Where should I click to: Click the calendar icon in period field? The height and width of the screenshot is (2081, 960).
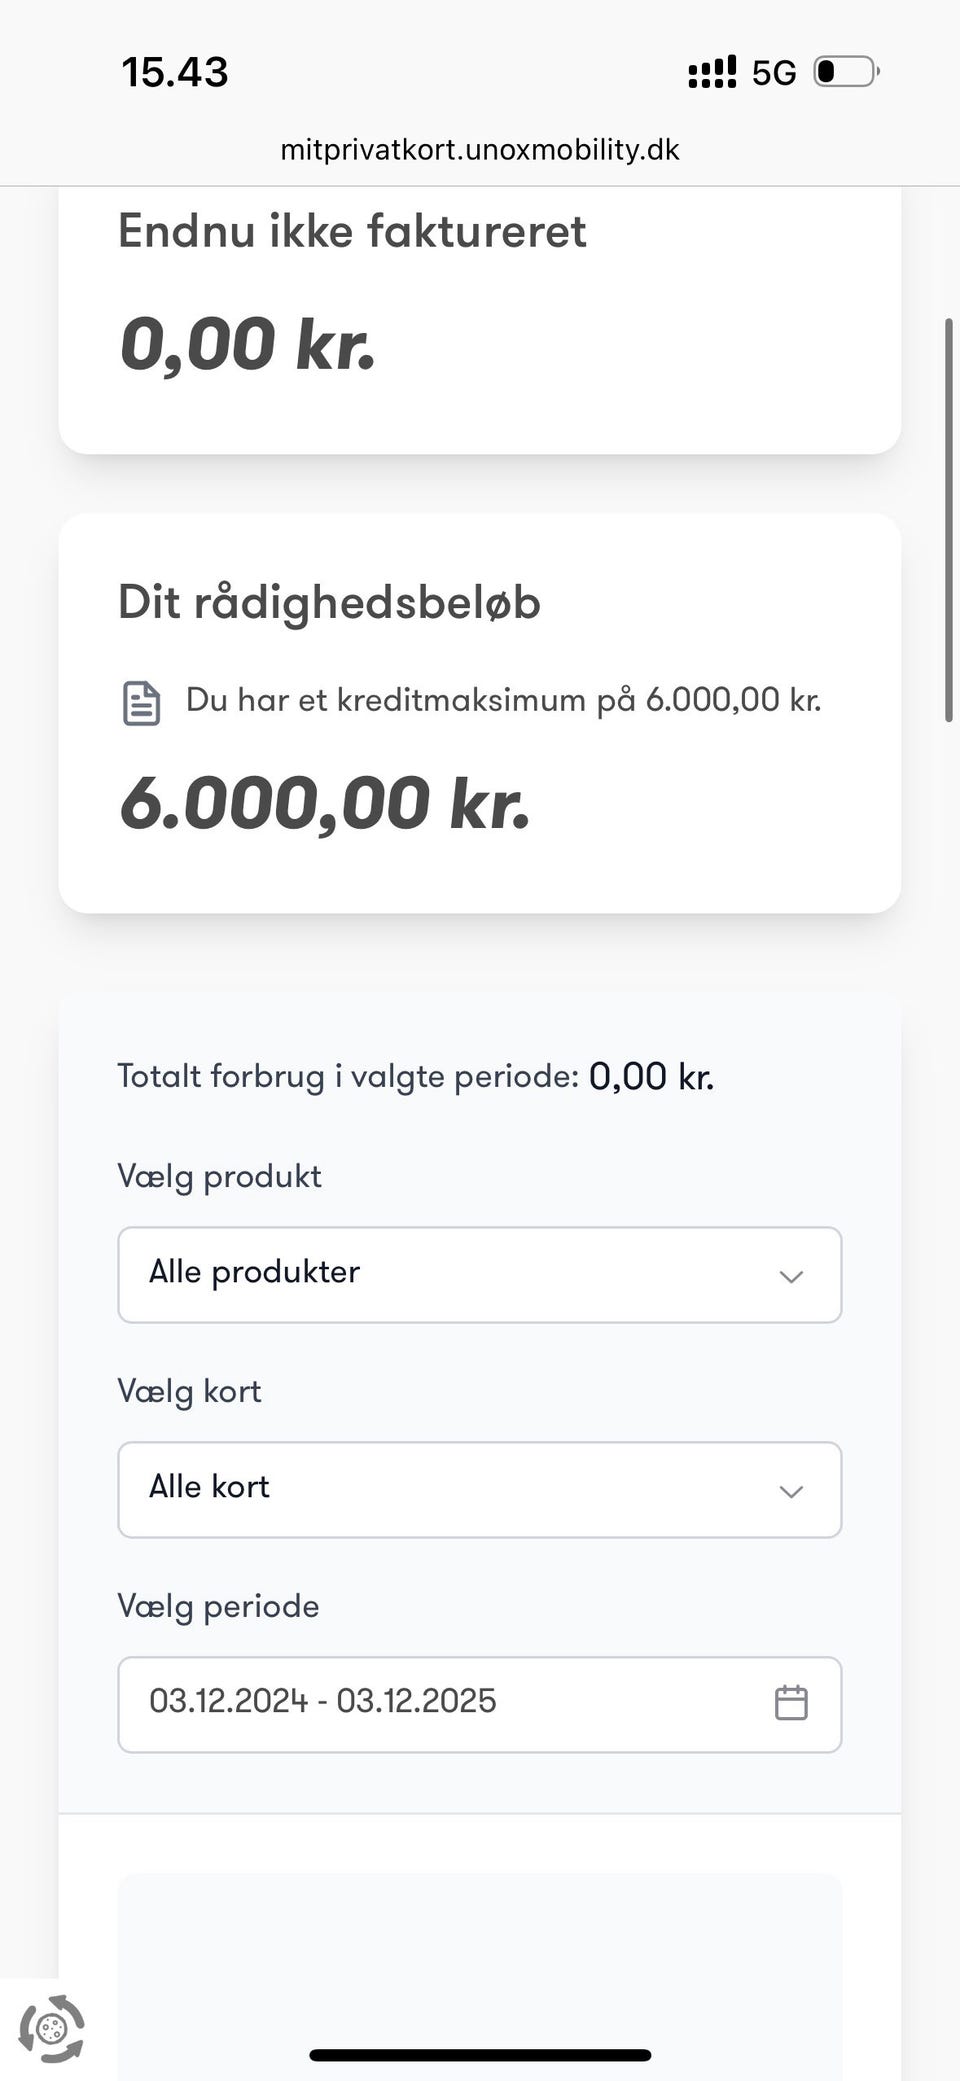pyautogui.click(x=791, y=1703)
